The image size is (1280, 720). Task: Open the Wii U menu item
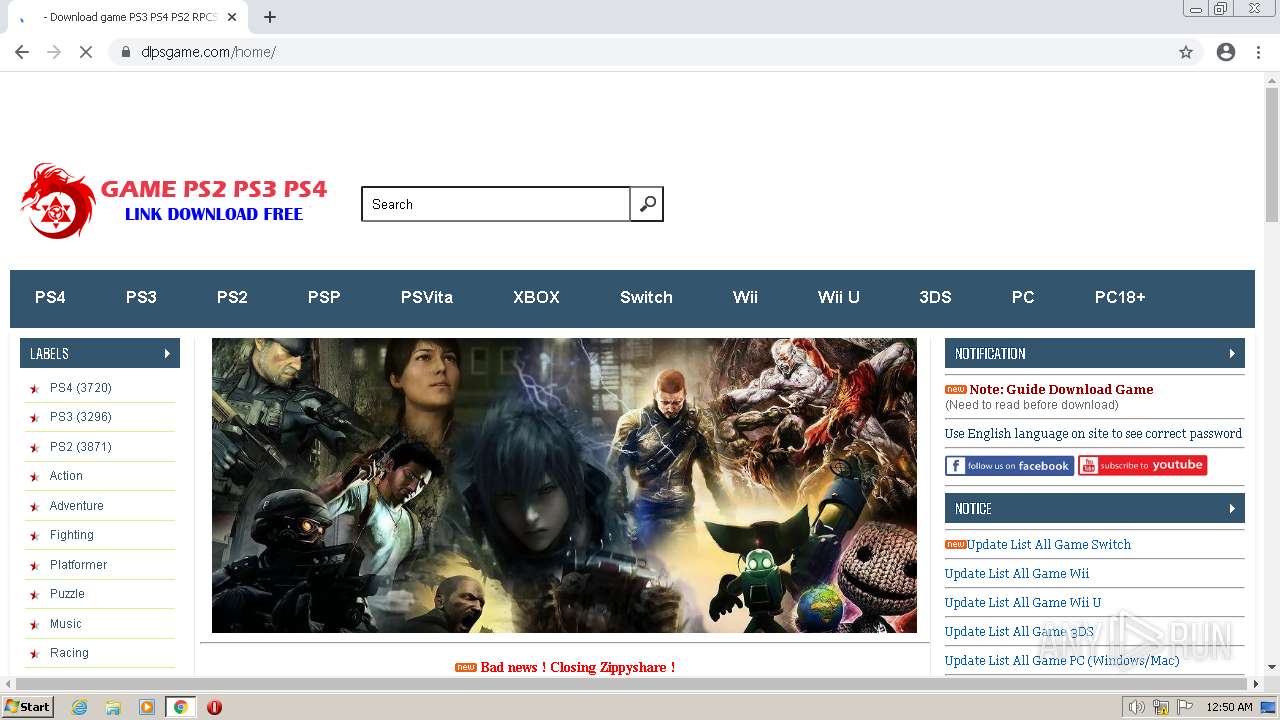[838, 297]
